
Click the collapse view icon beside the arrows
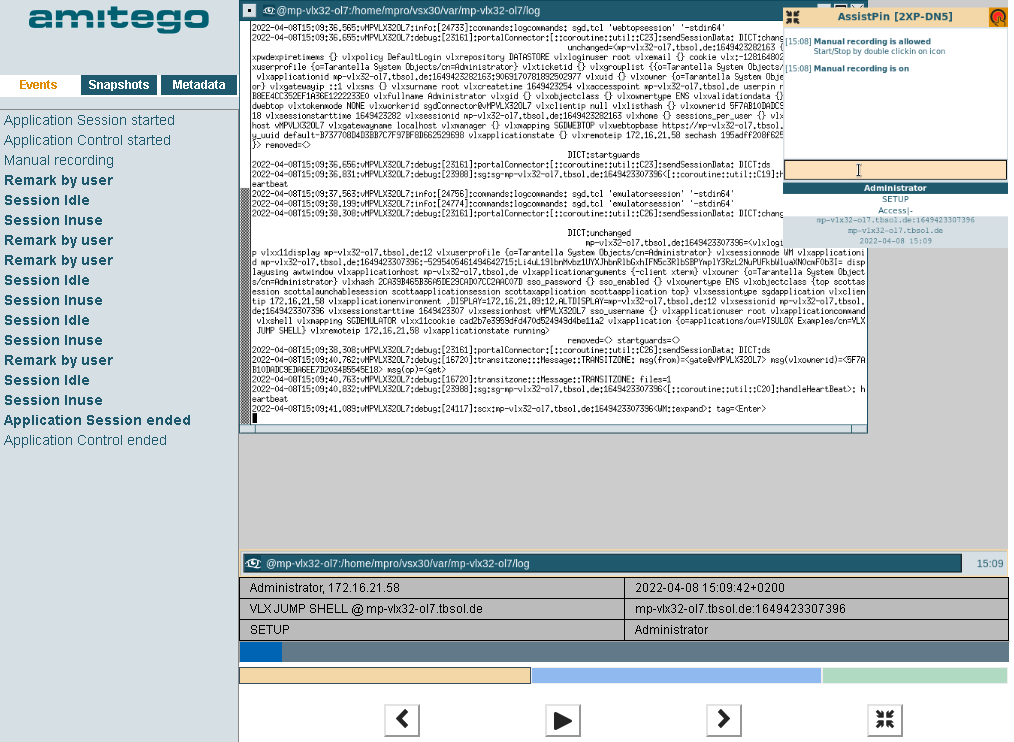(883, 719)
